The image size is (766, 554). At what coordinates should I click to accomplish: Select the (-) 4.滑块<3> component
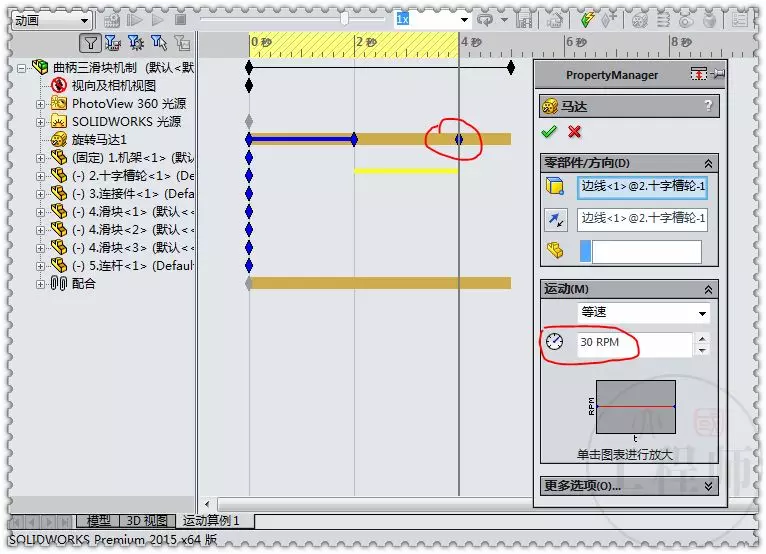coord(133,248)
